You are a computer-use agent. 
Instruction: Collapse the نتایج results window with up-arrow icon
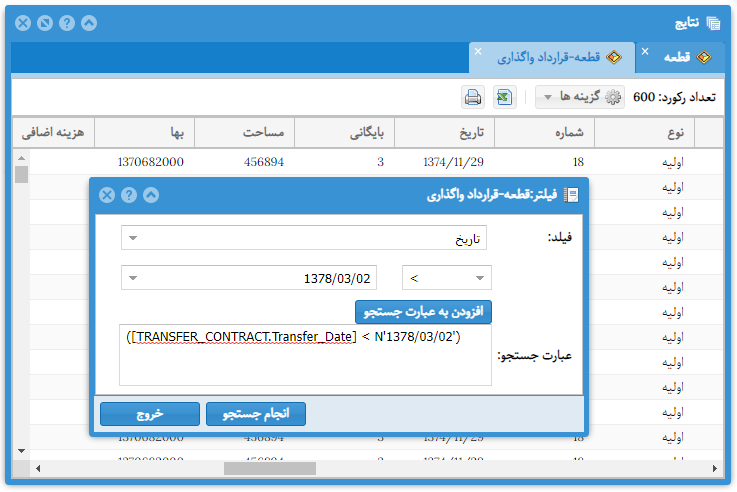(x=89, y=23)
